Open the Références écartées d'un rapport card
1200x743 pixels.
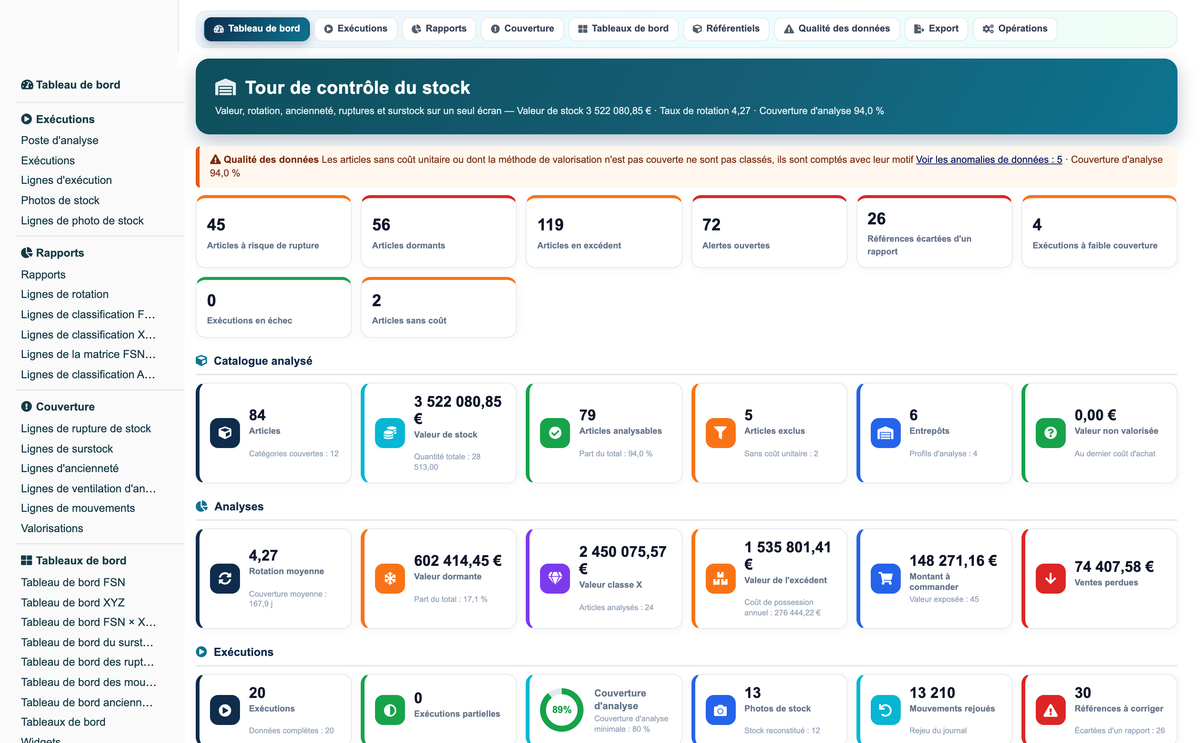(x=934, y=232)
